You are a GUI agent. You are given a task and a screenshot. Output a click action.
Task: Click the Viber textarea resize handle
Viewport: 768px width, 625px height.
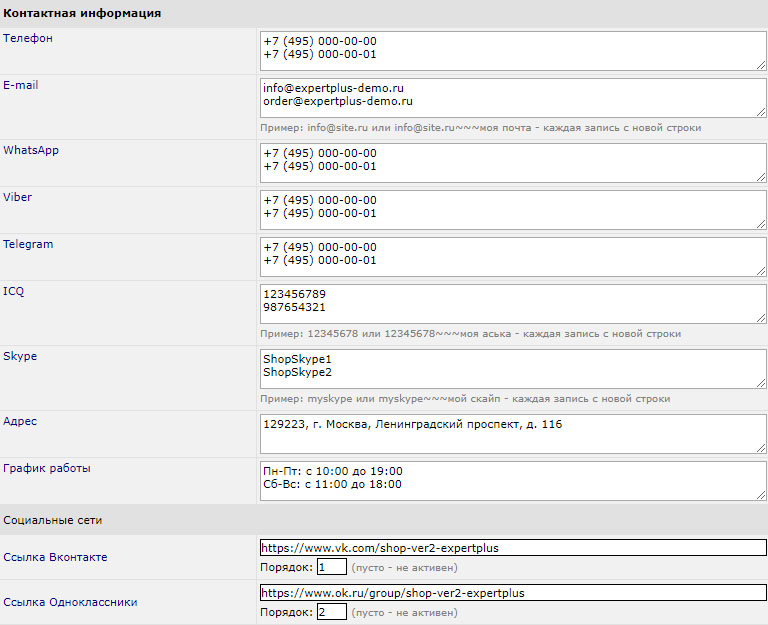click(761, 224)
